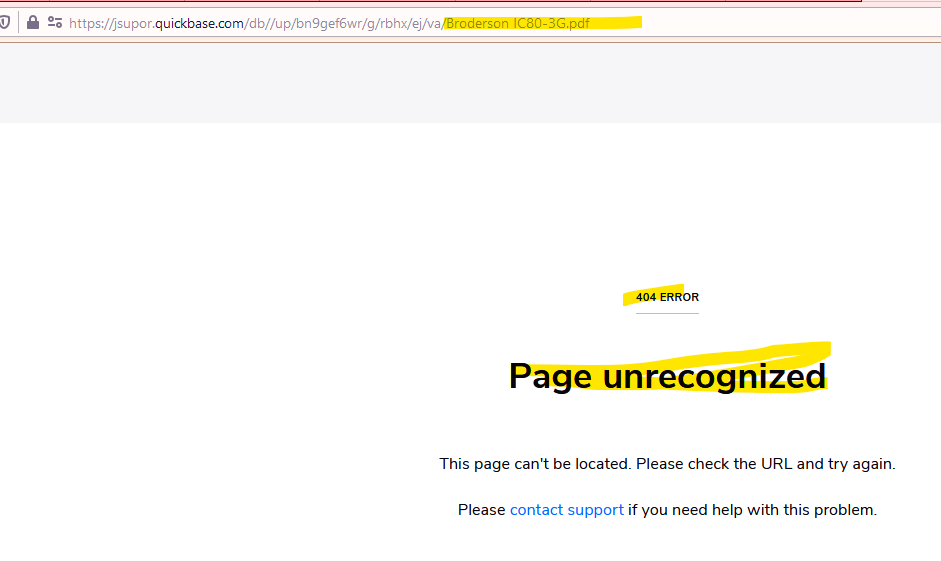
Task: Click the URL address bar text
Action: [329, 23]
